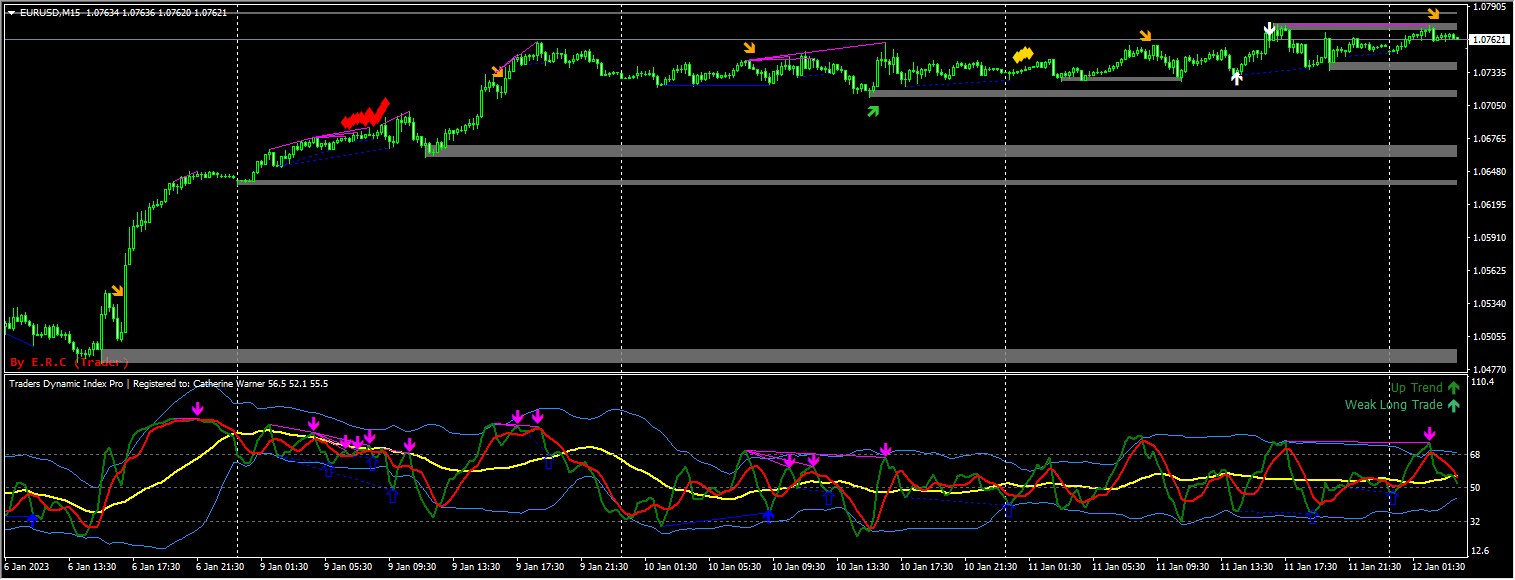Screen dimensions: 1515x580
Task: Click the red zigzag arrow marker
Action: (x=365, y=114)
